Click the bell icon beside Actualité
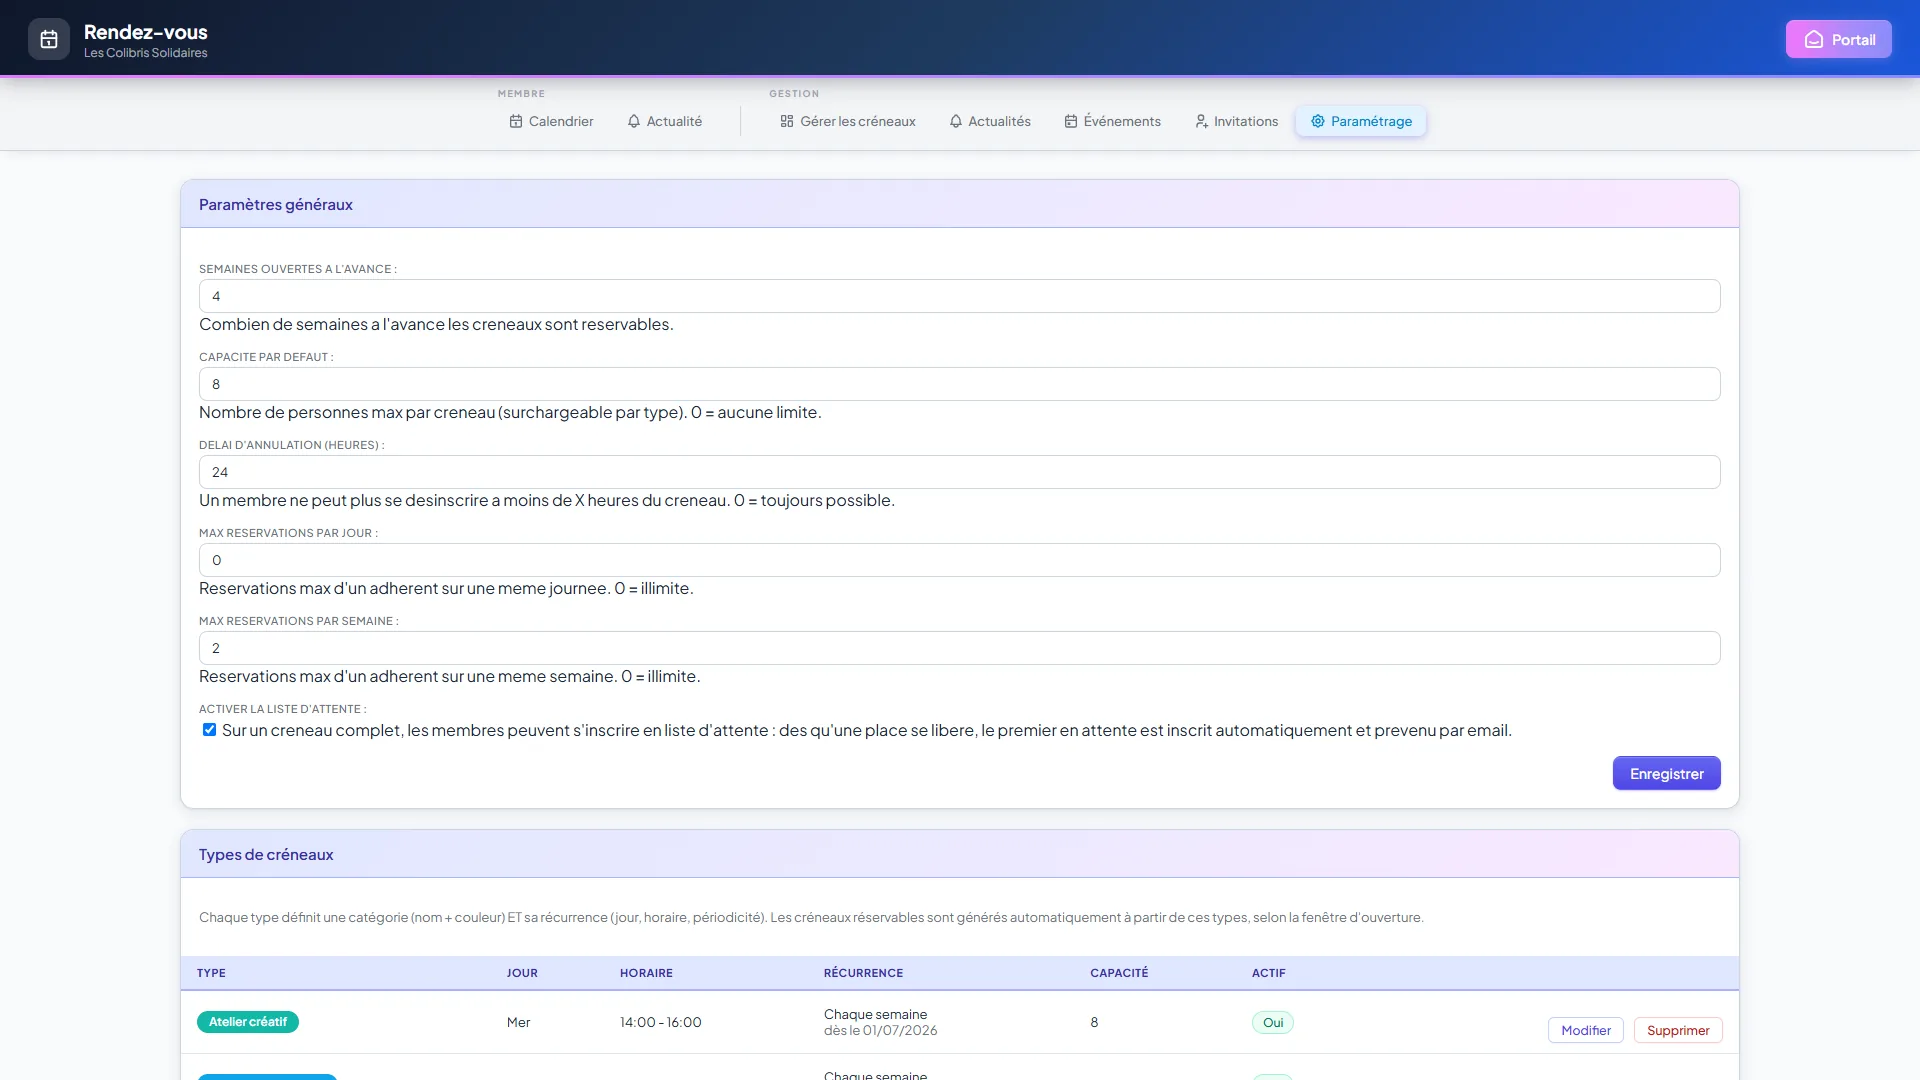The image size is (1920, 1080). coord(634,121)
